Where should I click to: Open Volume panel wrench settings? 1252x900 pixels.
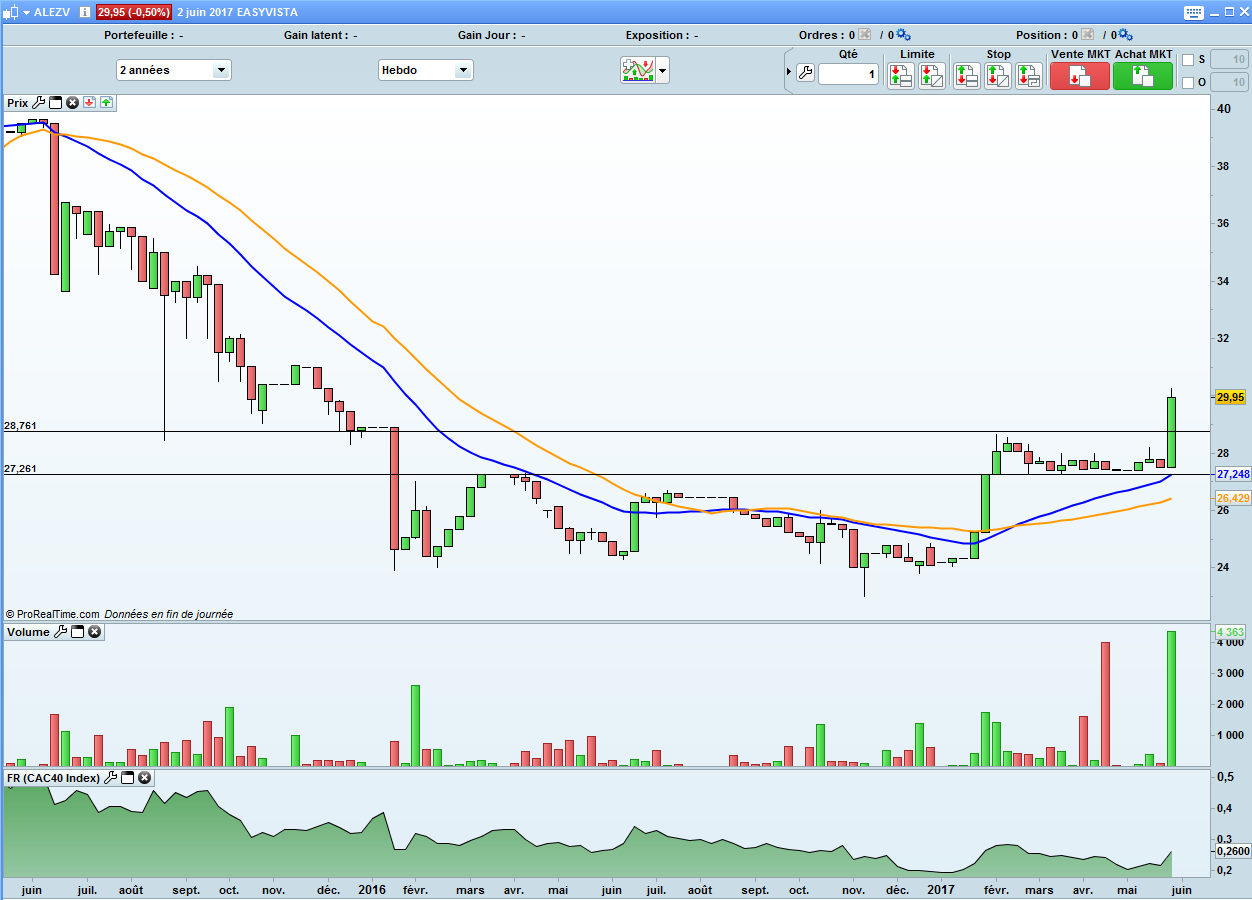coord(60,631)
